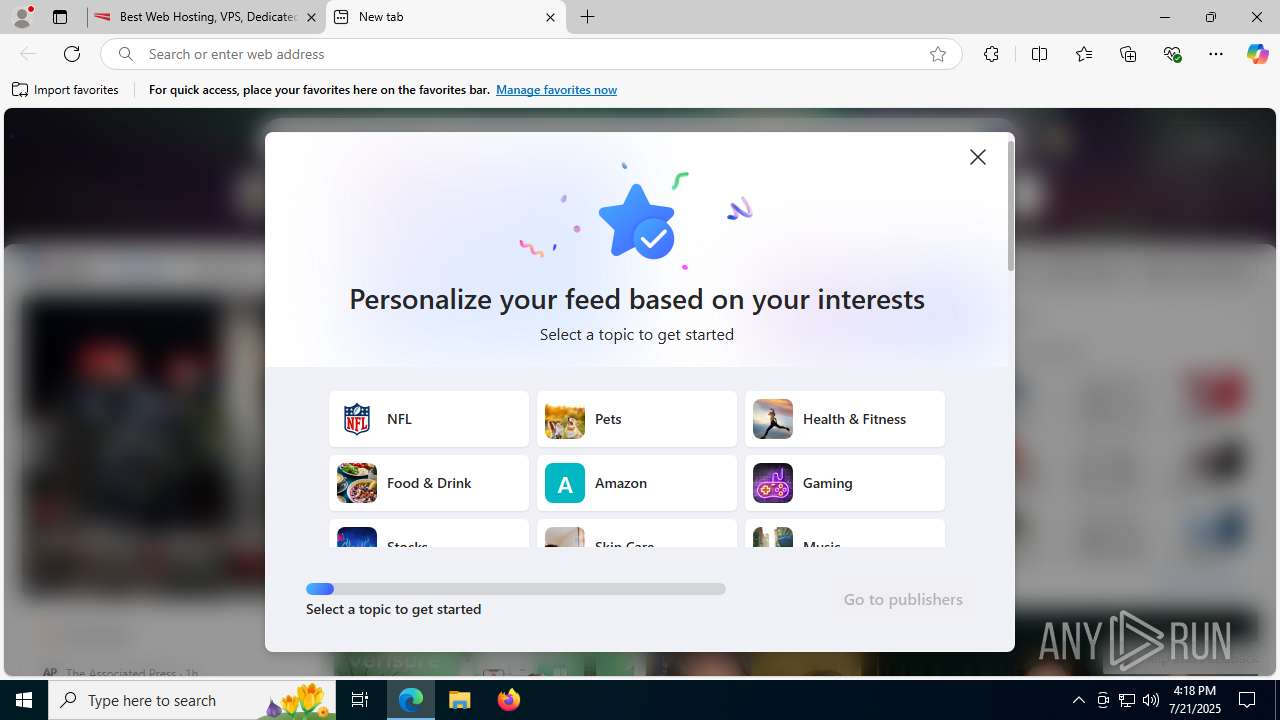Select the NFL topic
Image resolution: width=1280 pixels, height=720 pixels.
click(429, 419)
